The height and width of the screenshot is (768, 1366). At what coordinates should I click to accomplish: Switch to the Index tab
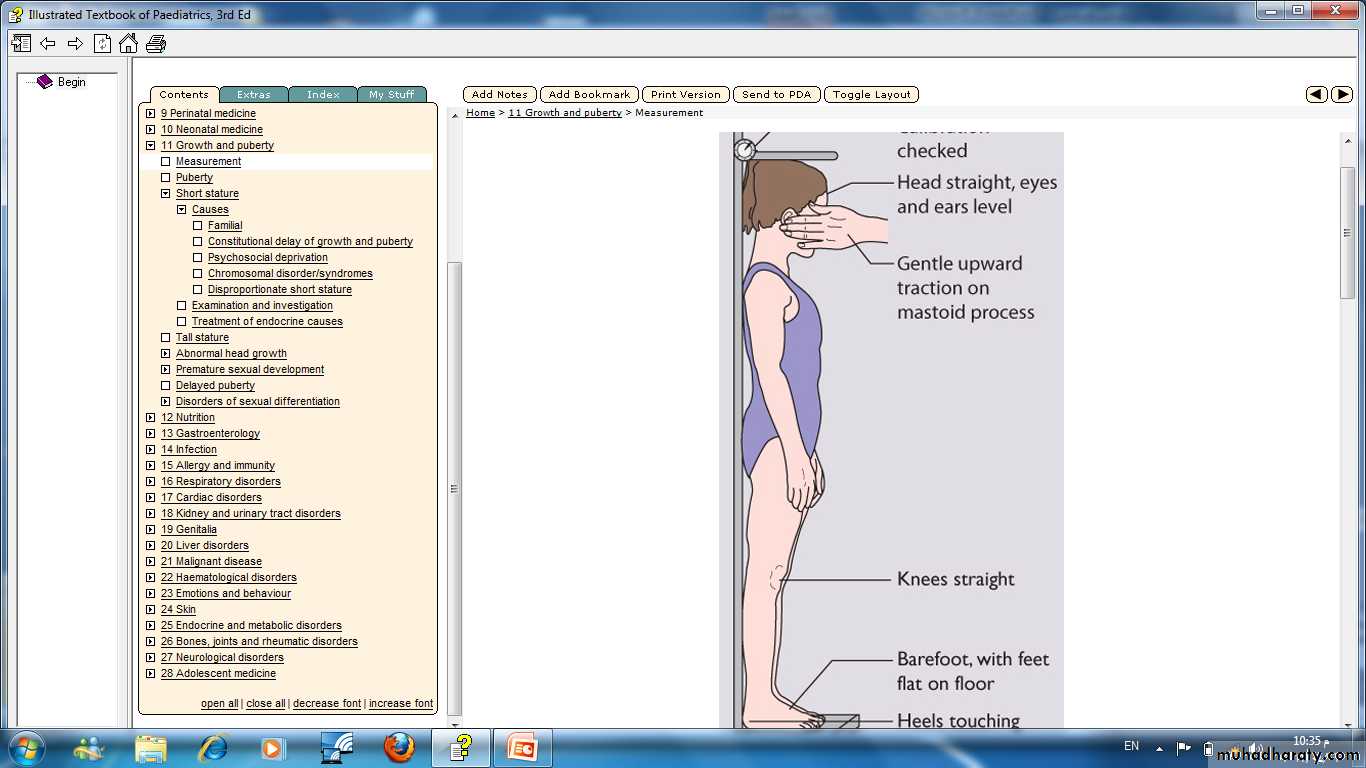point(323,94)
